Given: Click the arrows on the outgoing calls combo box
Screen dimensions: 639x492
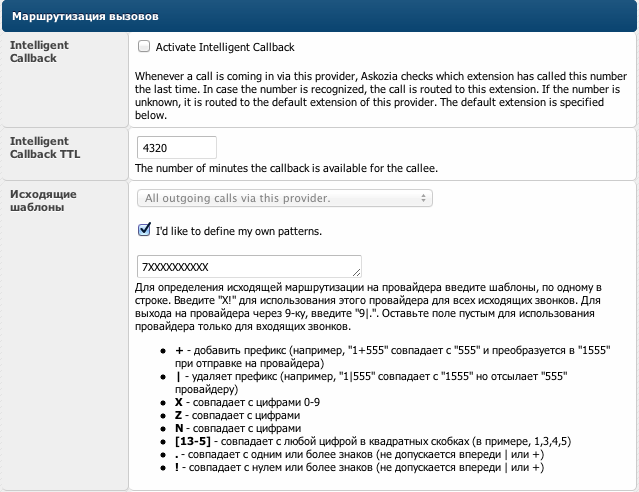Looking at the screenshot, I should point(426,198).
